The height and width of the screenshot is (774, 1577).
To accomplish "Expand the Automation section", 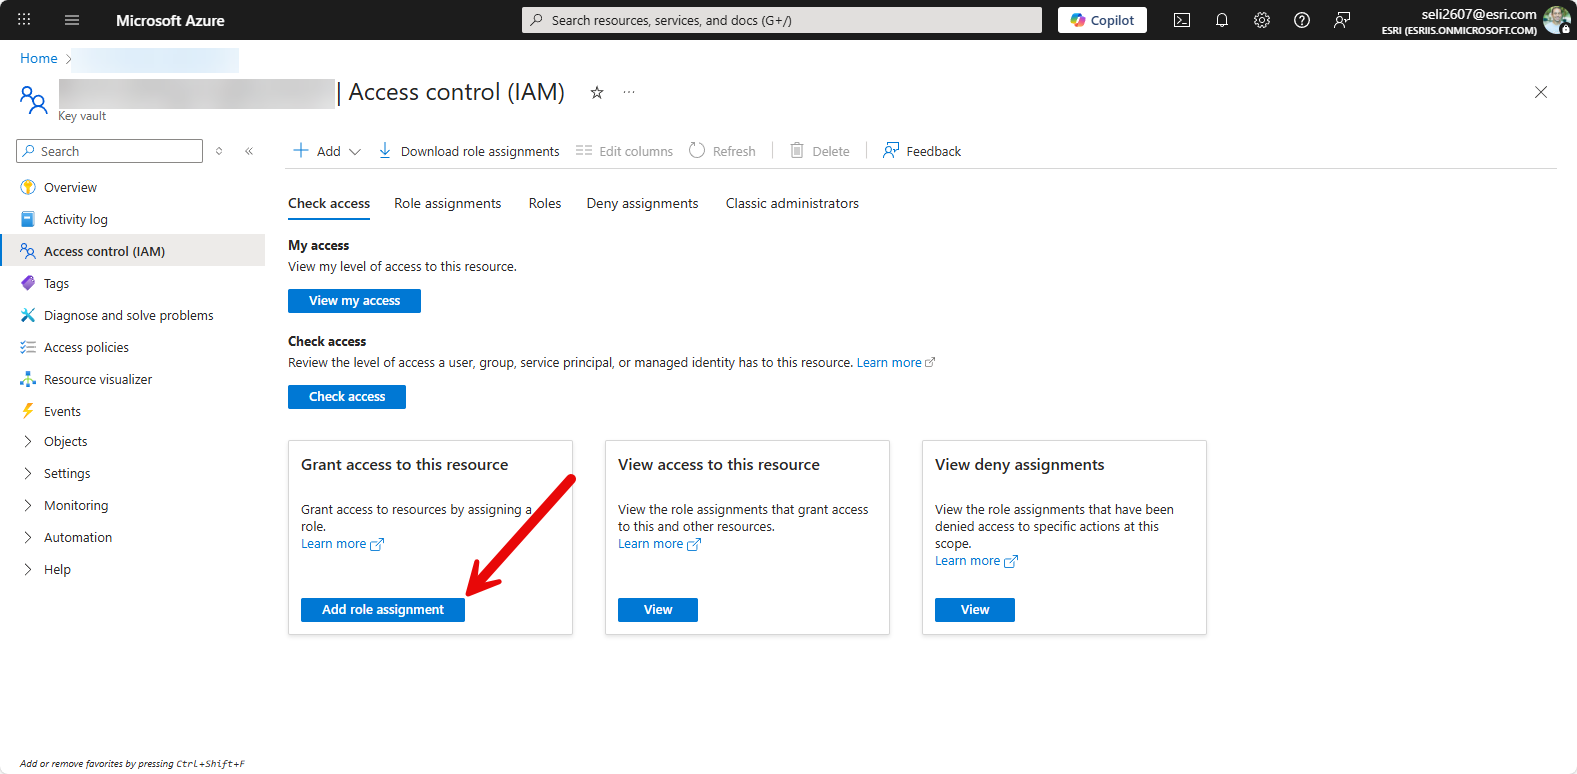I will (x=133, y=537).
